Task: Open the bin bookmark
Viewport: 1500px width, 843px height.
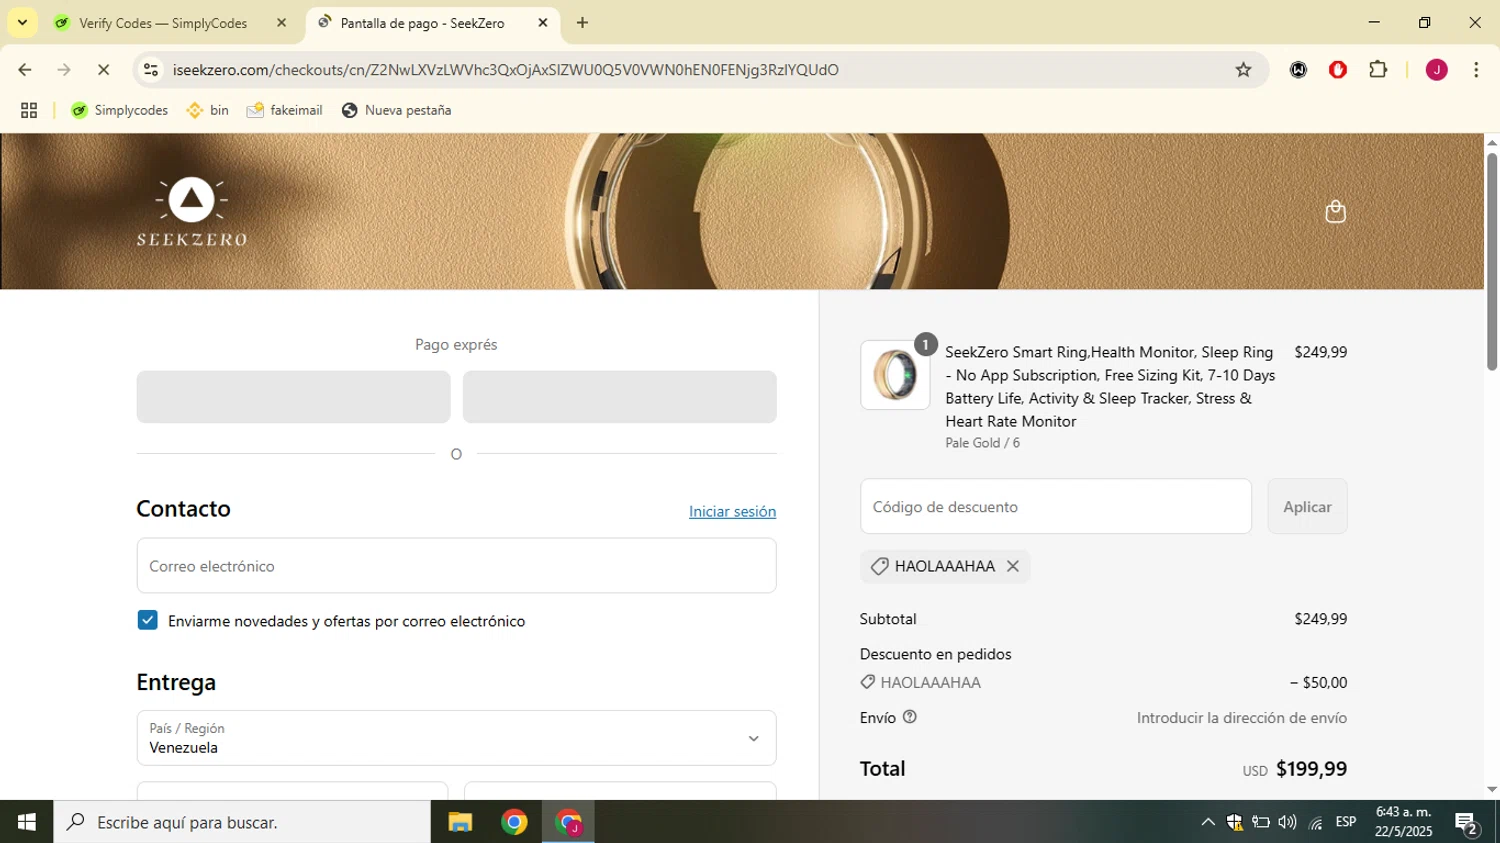Action: (x=207, y=110)
